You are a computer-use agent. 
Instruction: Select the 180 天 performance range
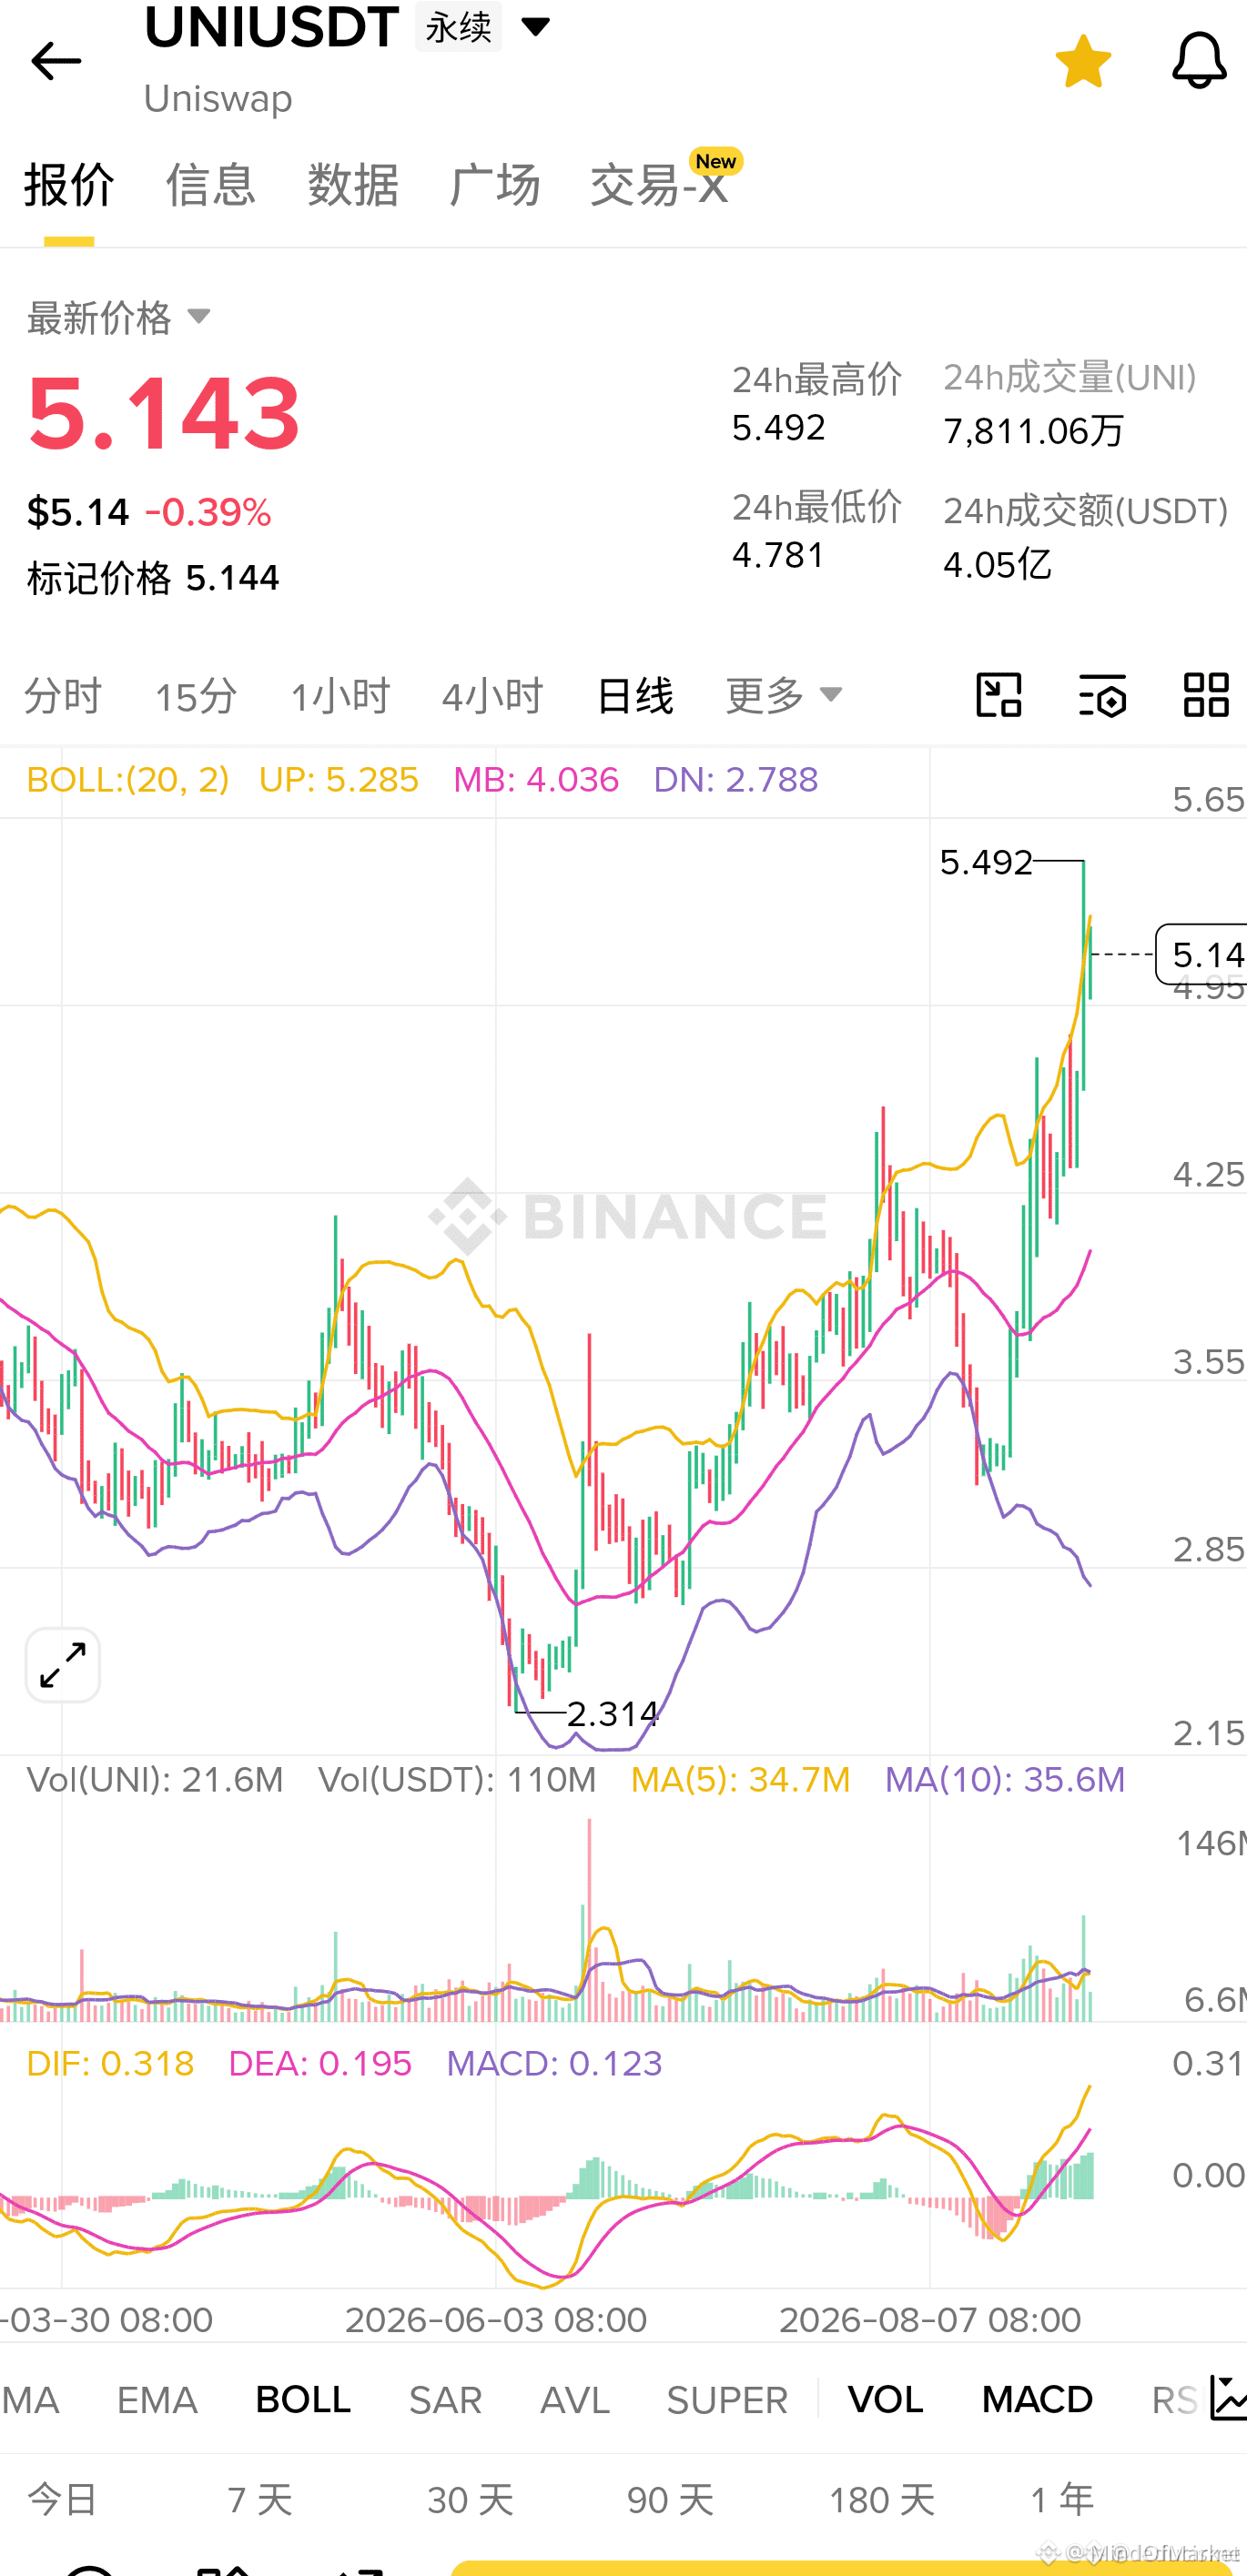pyautogui.click(x=882, y=2500)
